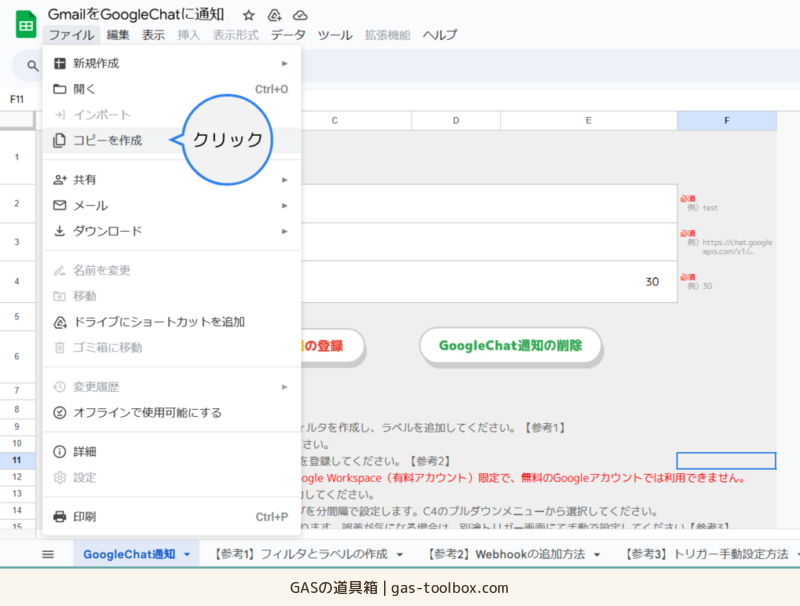Click the Google Sheets home logo
Image resolution: width=800 pixels, height=606 pixels.
pyautogui.click(x=26, y=24)
